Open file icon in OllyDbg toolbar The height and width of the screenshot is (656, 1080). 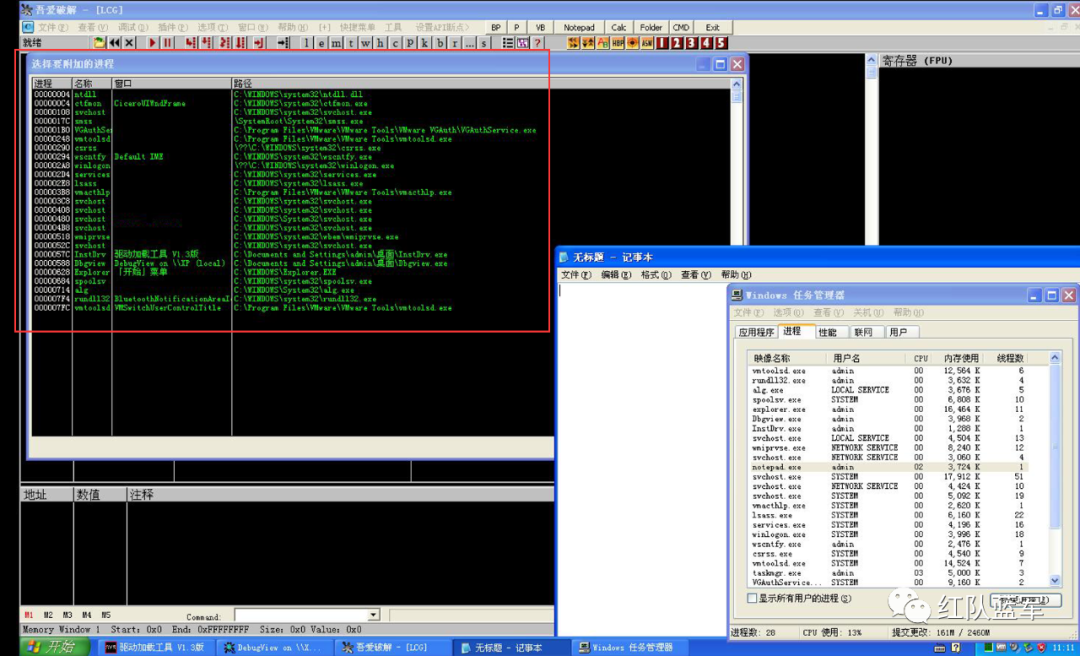tap(99, 43)
